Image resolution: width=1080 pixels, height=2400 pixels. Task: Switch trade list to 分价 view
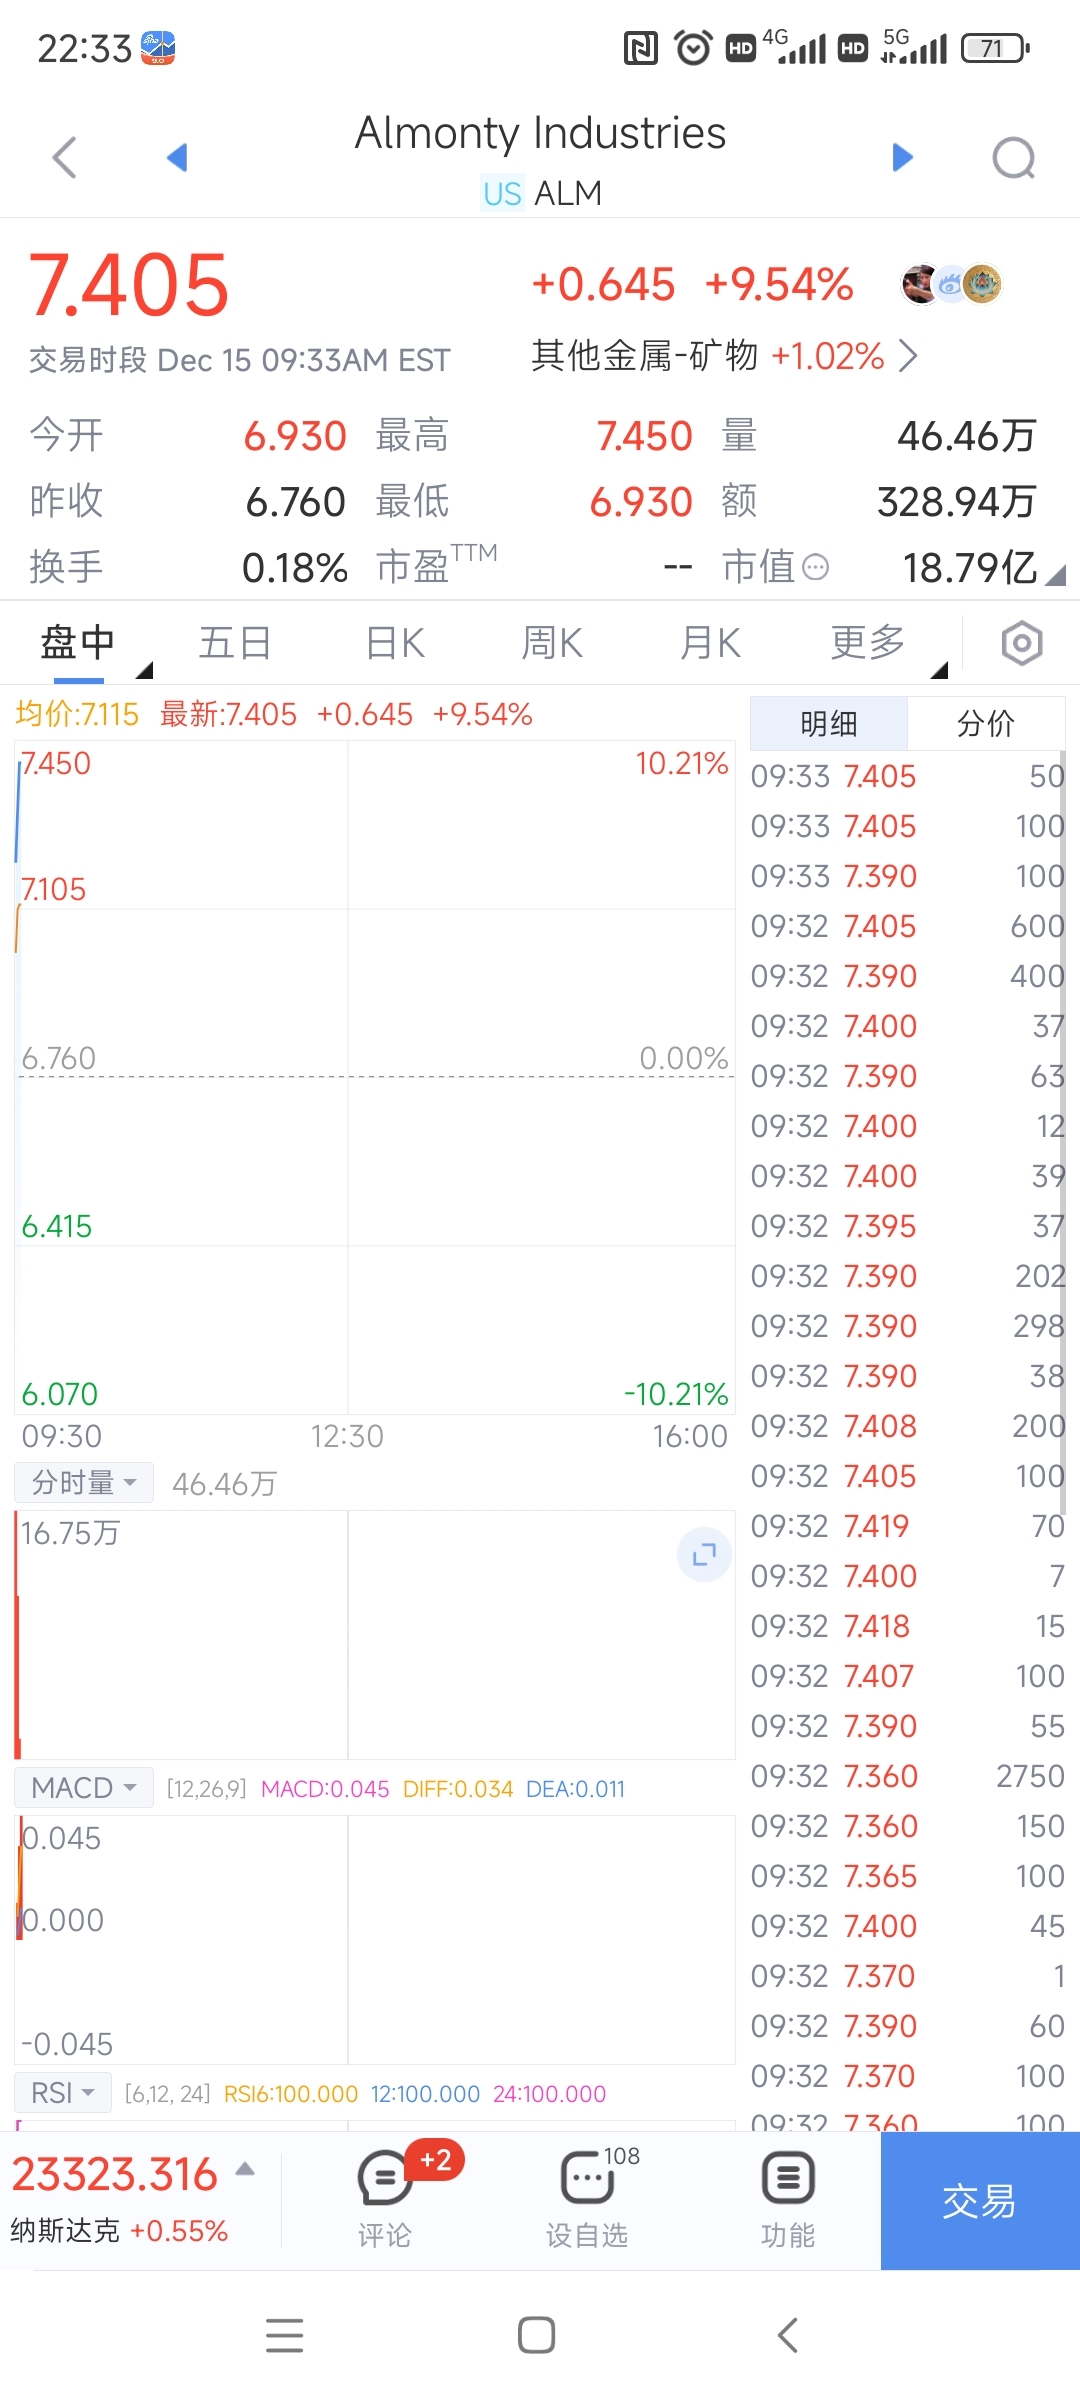985,723
